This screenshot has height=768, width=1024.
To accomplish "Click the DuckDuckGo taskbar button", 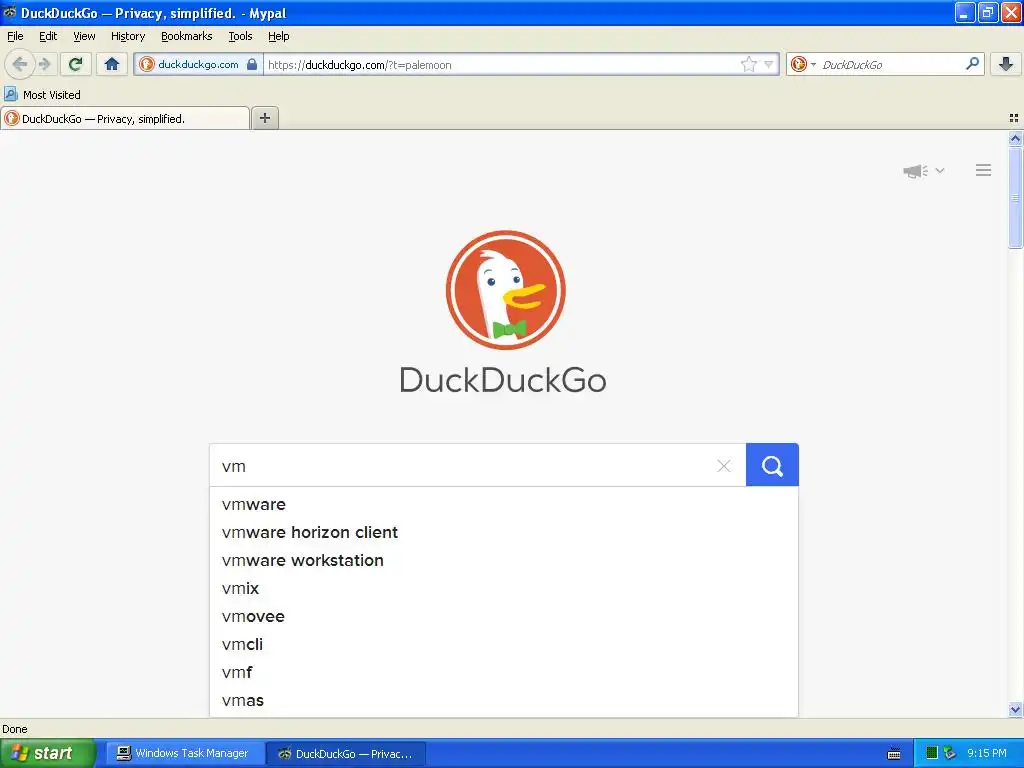I will [346, 754].
